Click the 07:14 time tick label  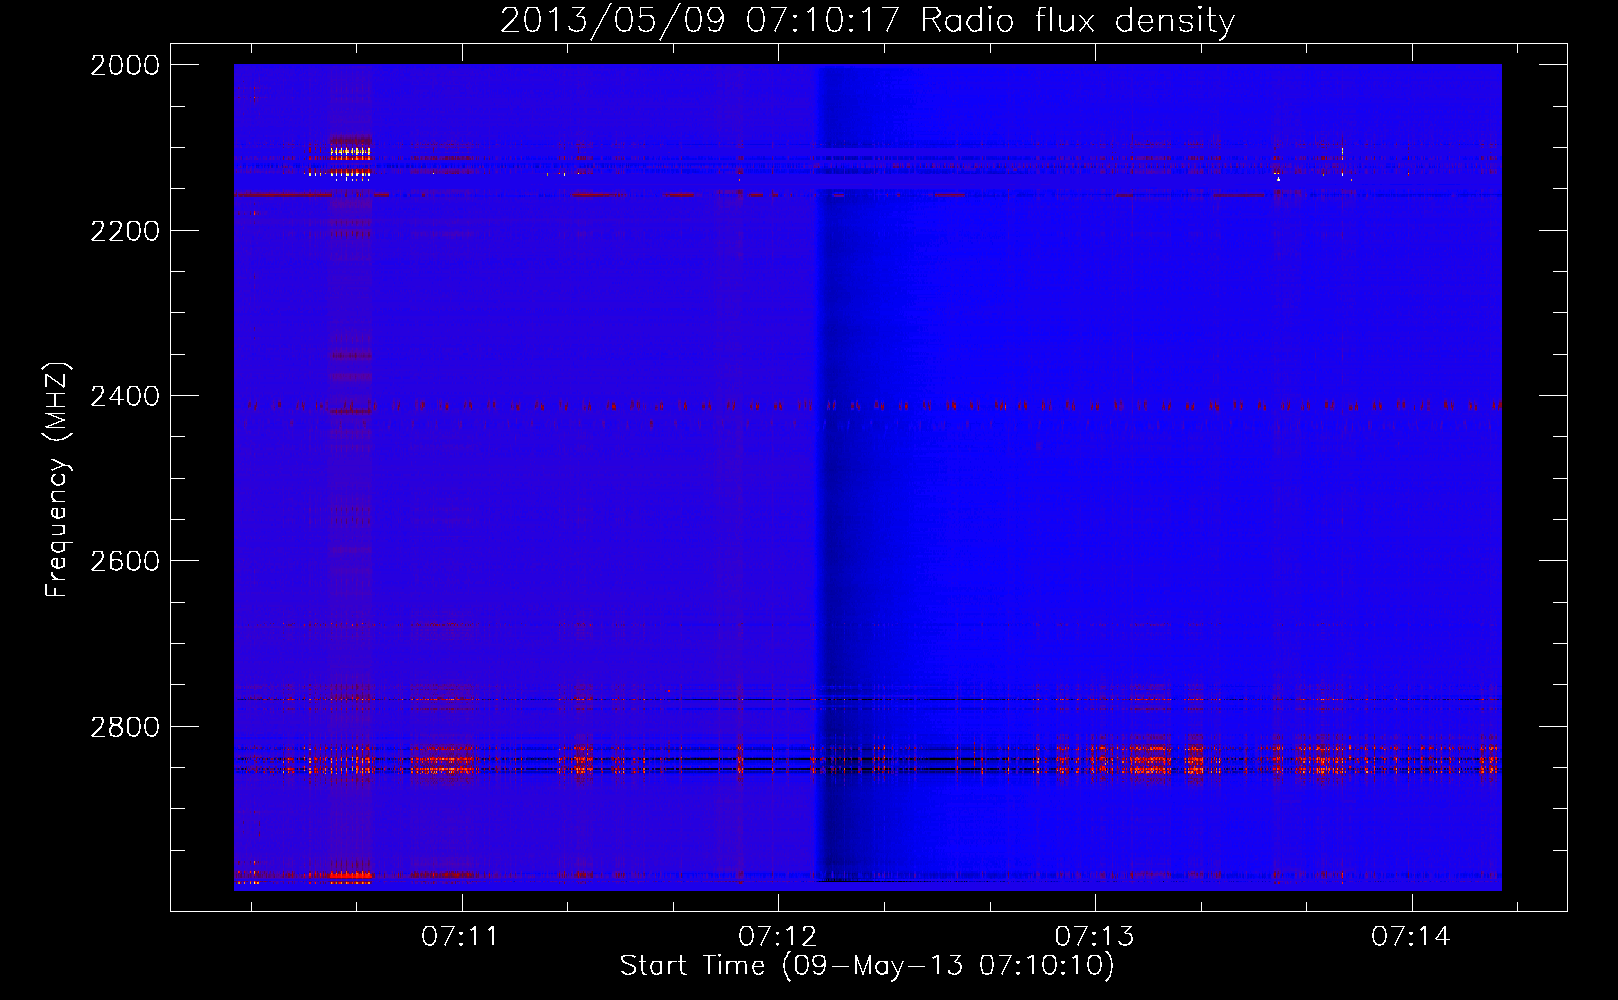pyautogui.click(x=1411, y=936)
